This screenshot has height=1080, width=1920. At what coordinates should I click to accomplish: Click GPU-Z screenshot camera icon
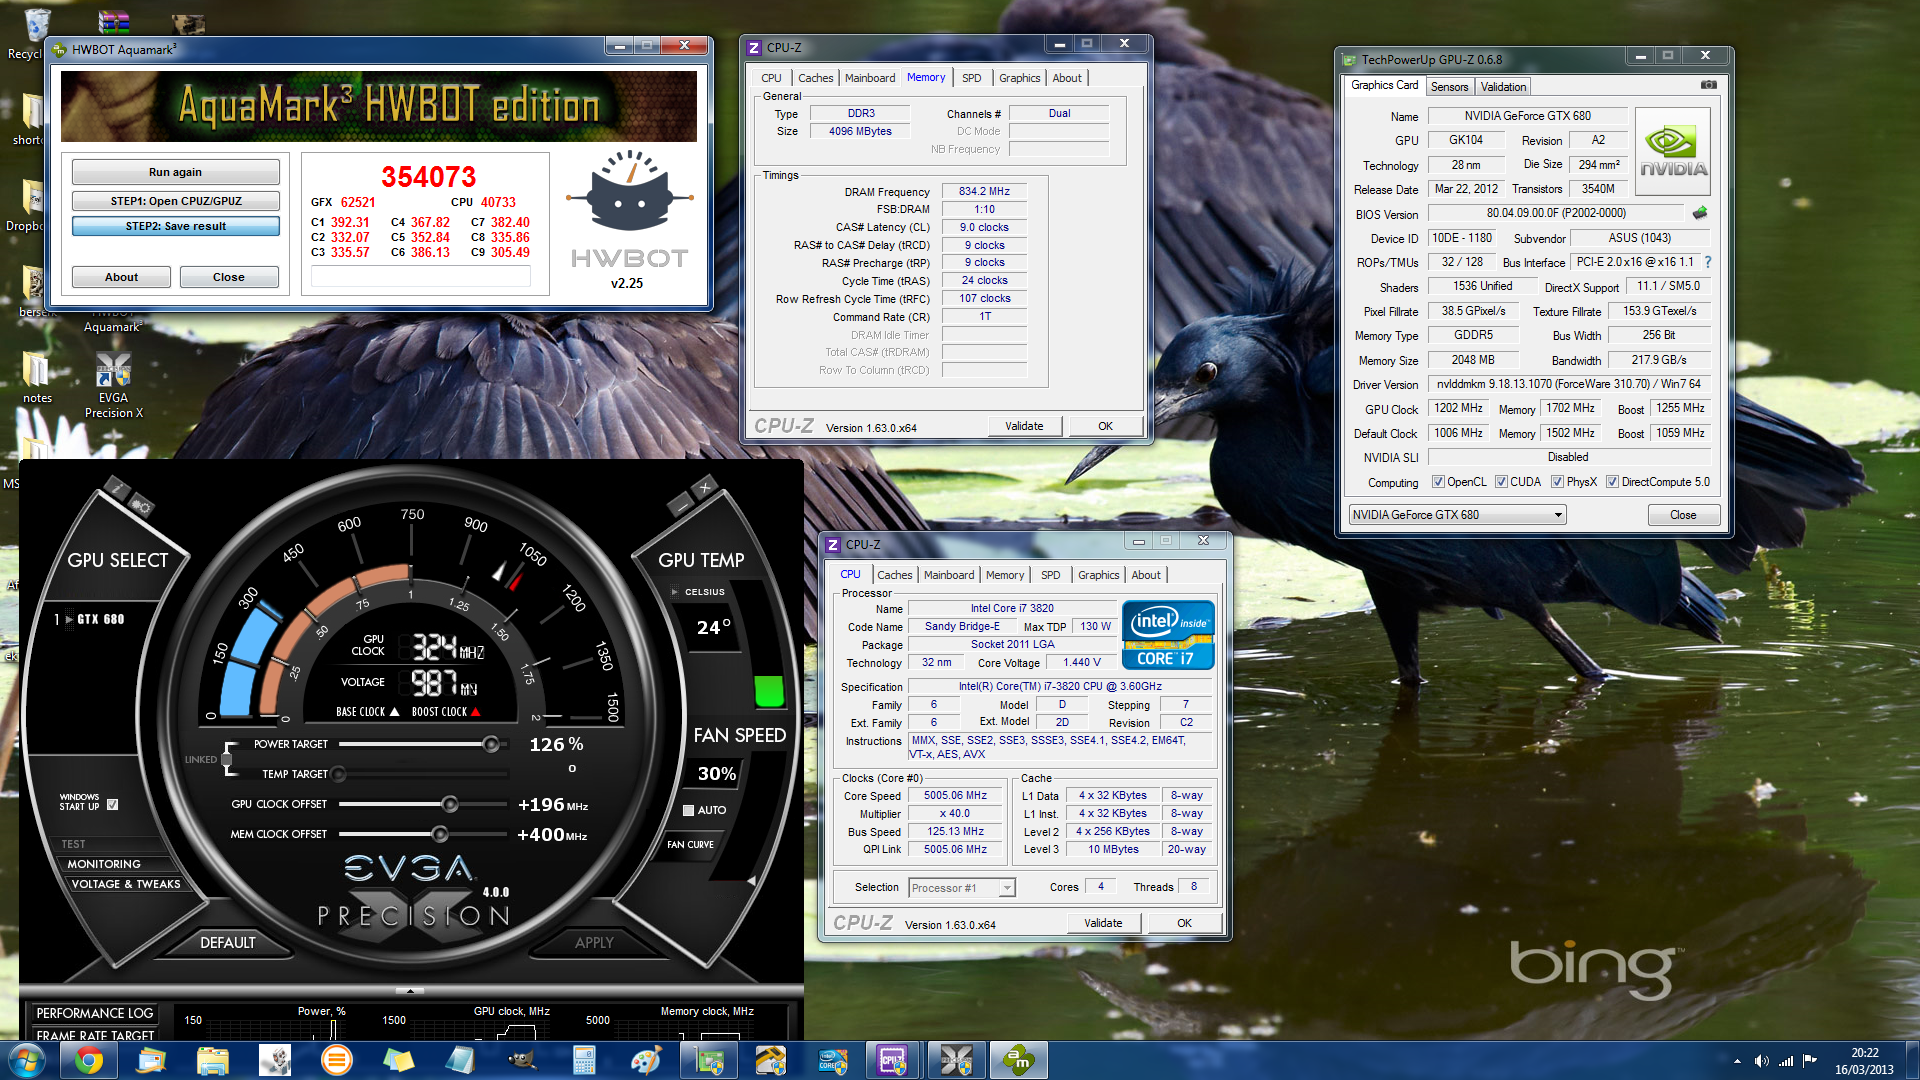coord(1709,85)
